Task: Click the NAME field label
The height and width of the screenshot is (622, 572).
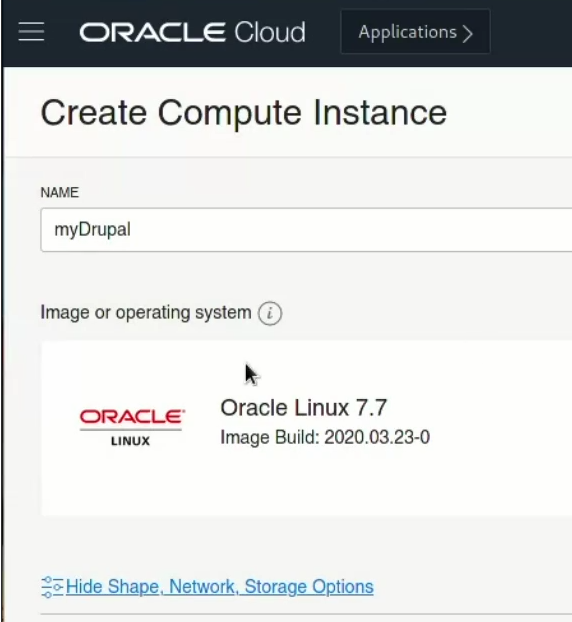Action: 60,192
